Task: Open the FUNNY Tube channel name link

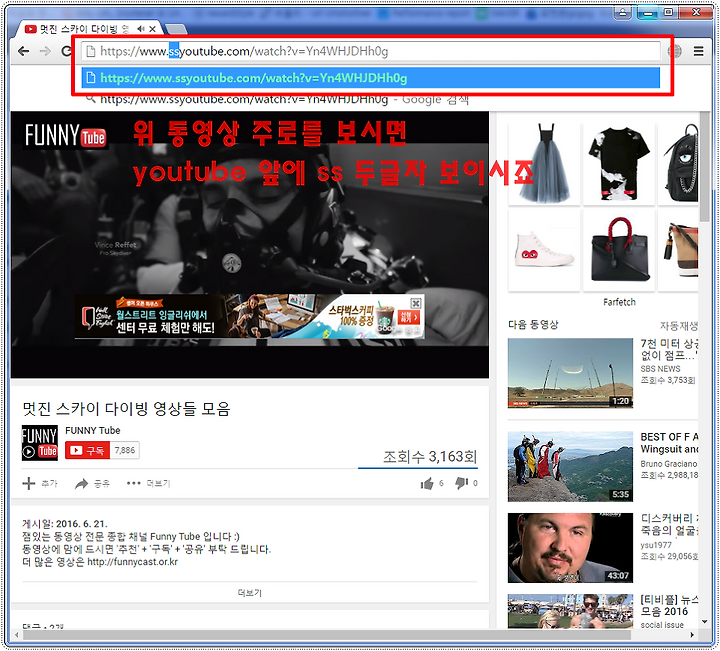Action: click(x=93, y=430)
